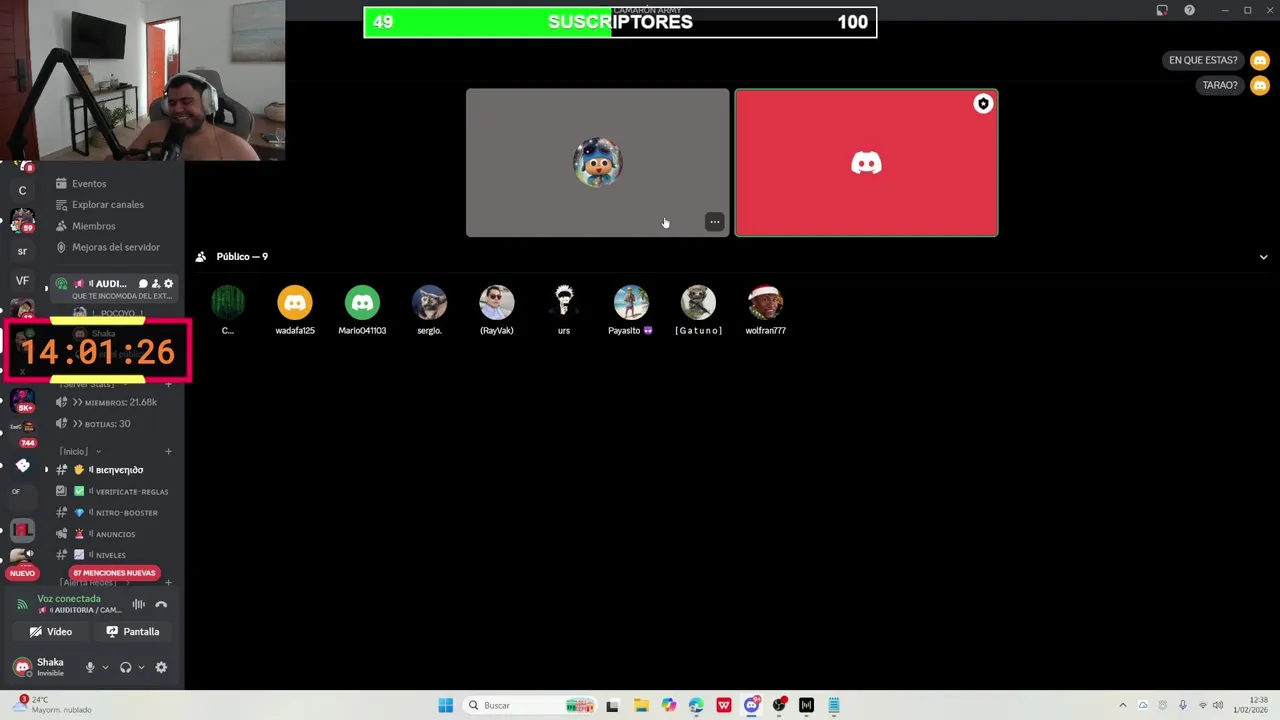The height and width of the screenshot is (720, 1280).
Task: Add a channel to the Alerta Redes category
Action: pyautogui.click(x=168, y=582)
